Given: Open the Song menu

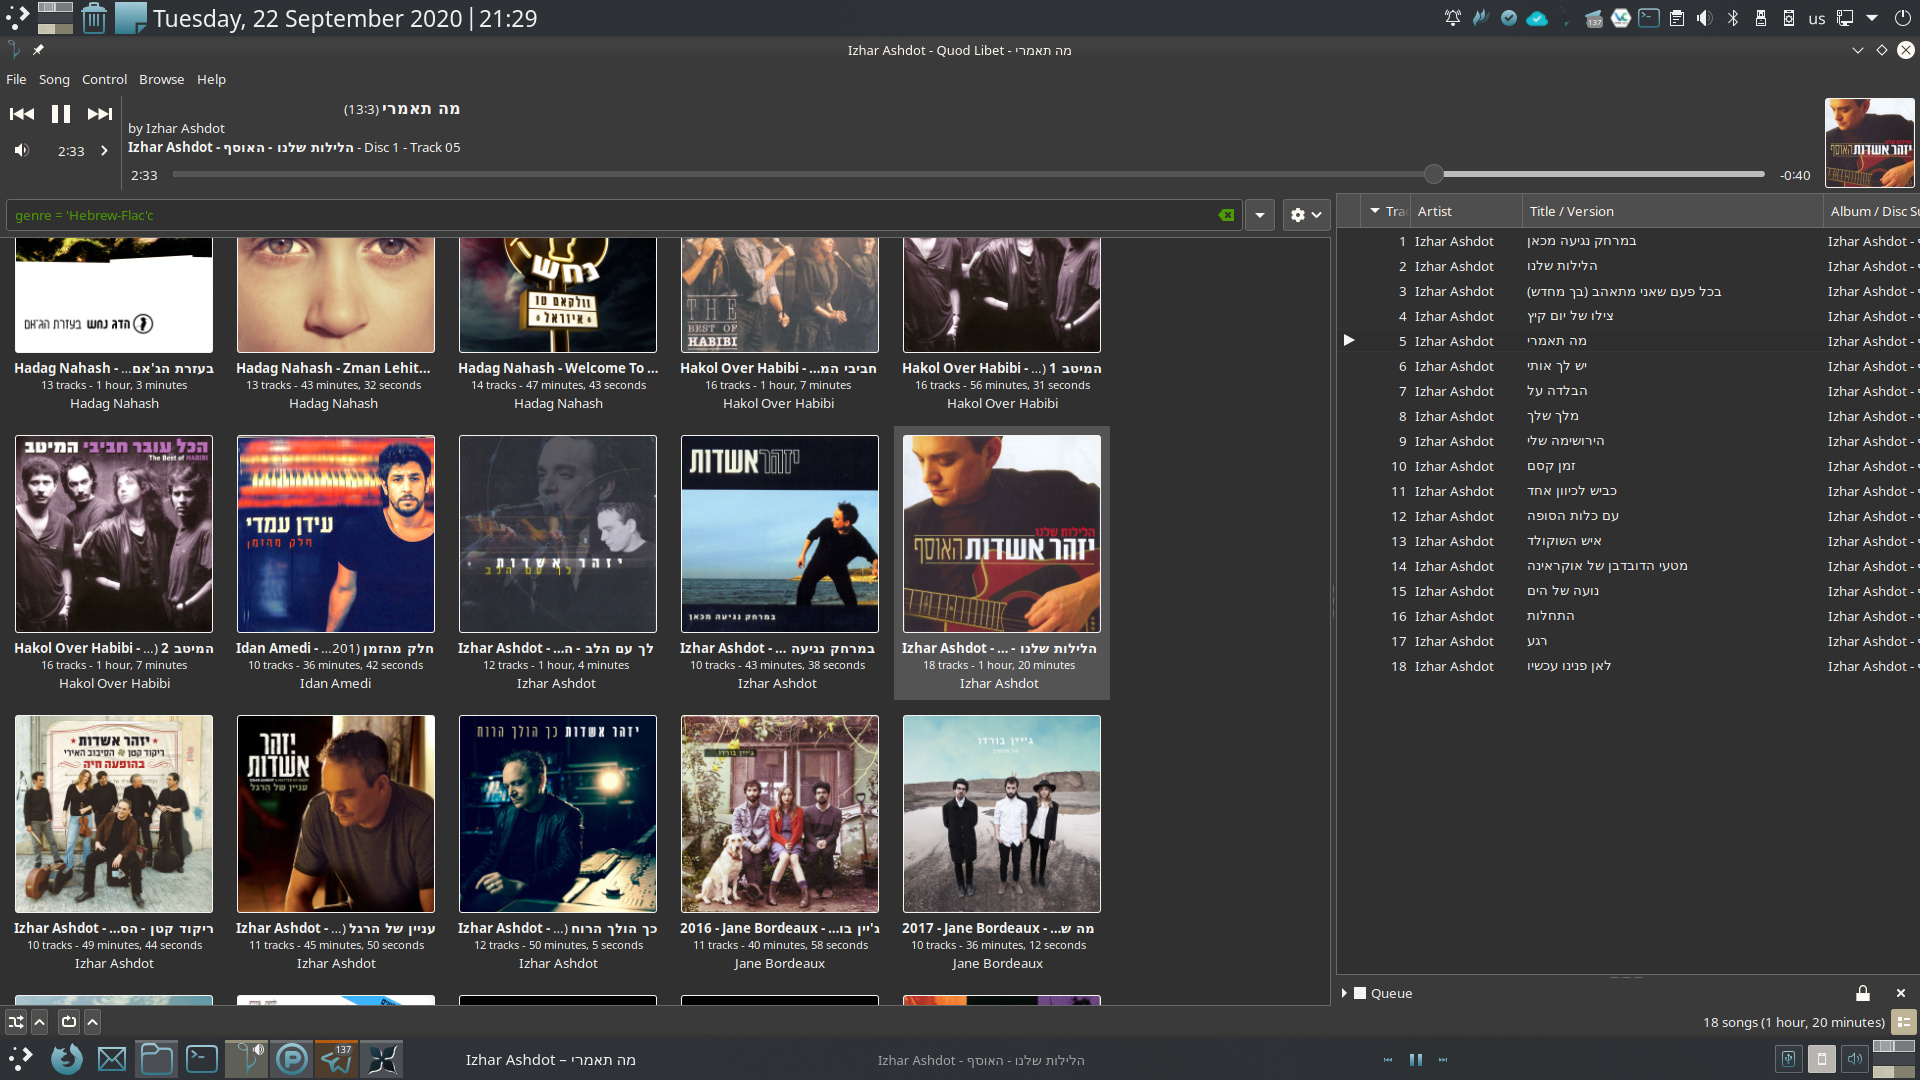Looking at the screenshot, I should coord(54,79).
